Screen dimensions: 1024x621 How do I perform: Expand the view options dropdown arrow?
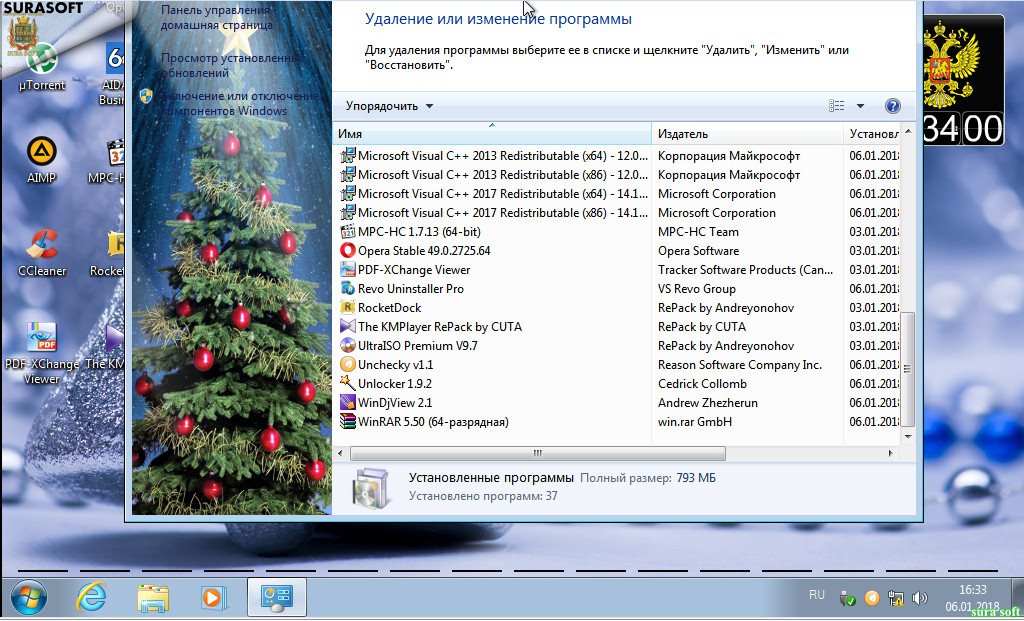(860, 106)
